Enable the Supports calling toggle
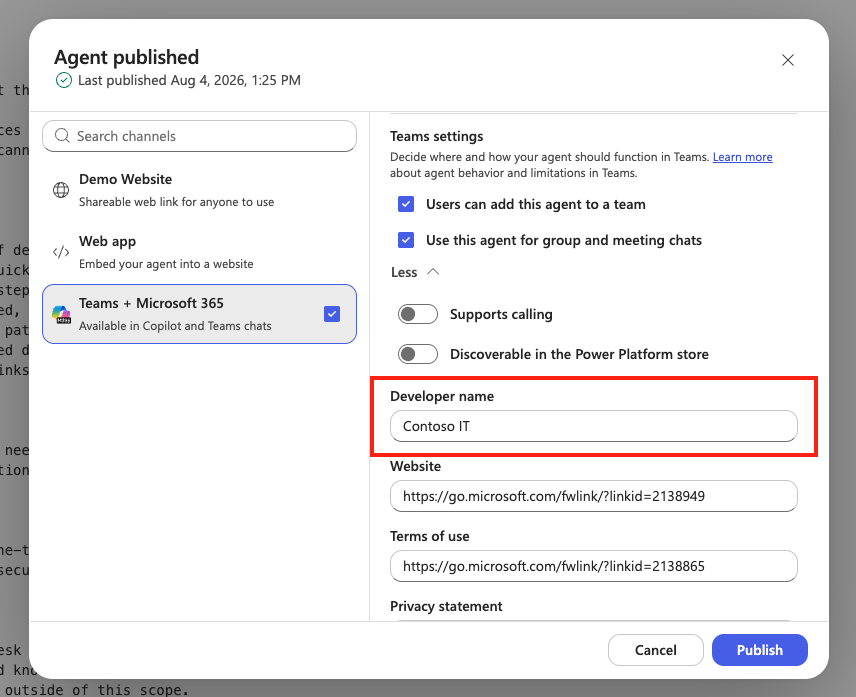Image resolution: width=856 pixels, height=697 pixels. click(x=418, y=314)
